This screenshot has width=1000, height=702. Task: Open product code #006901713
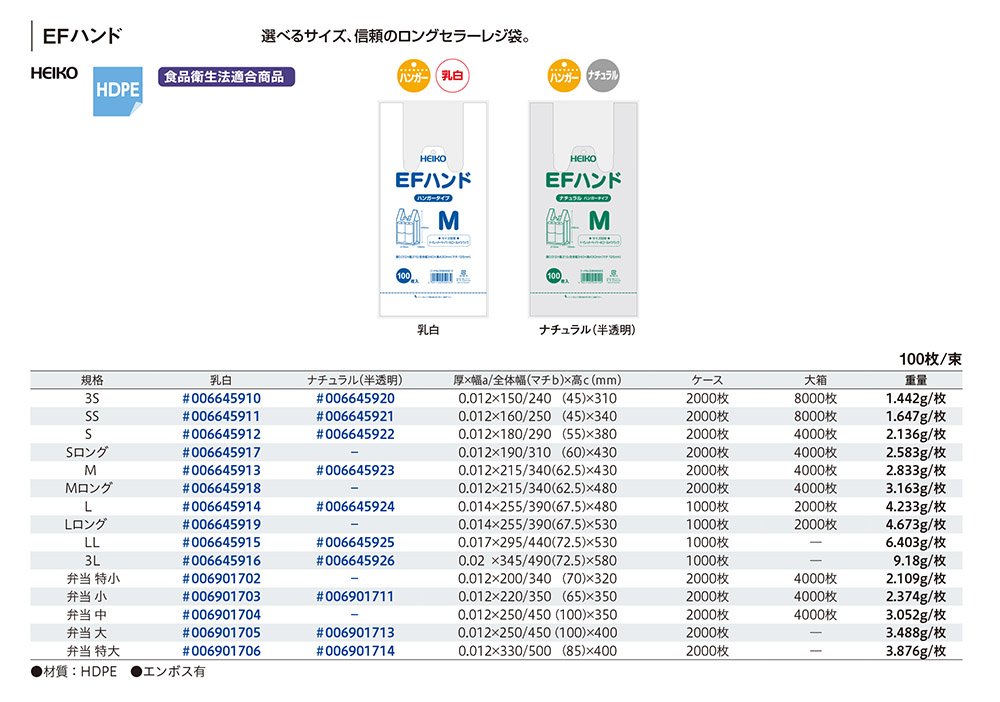pos(355,633)
